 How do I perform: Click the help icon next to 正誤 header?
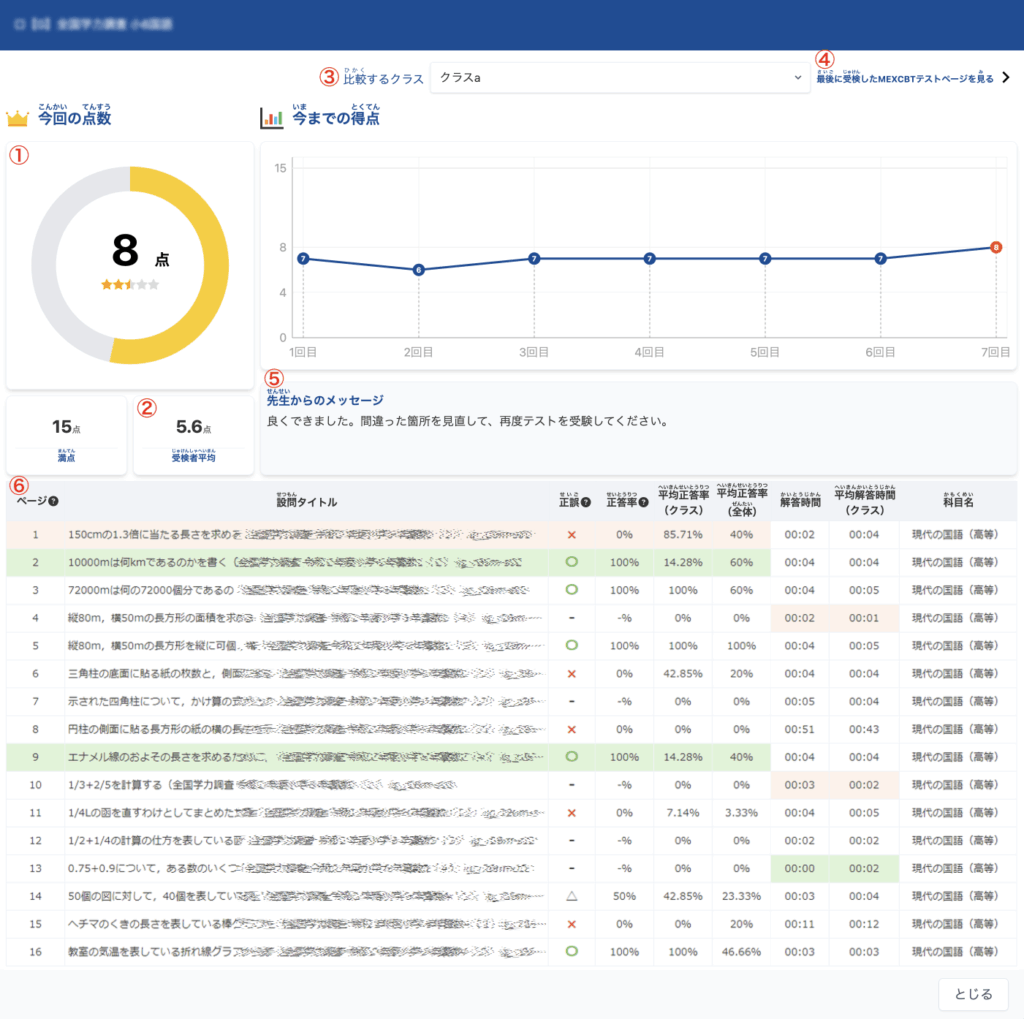(x=587, y=502)
